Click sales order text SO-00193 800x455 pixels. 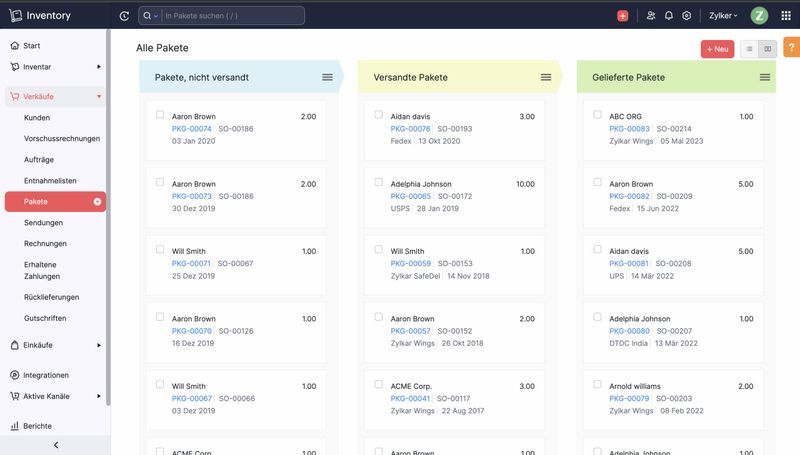[x=455, y=129]
